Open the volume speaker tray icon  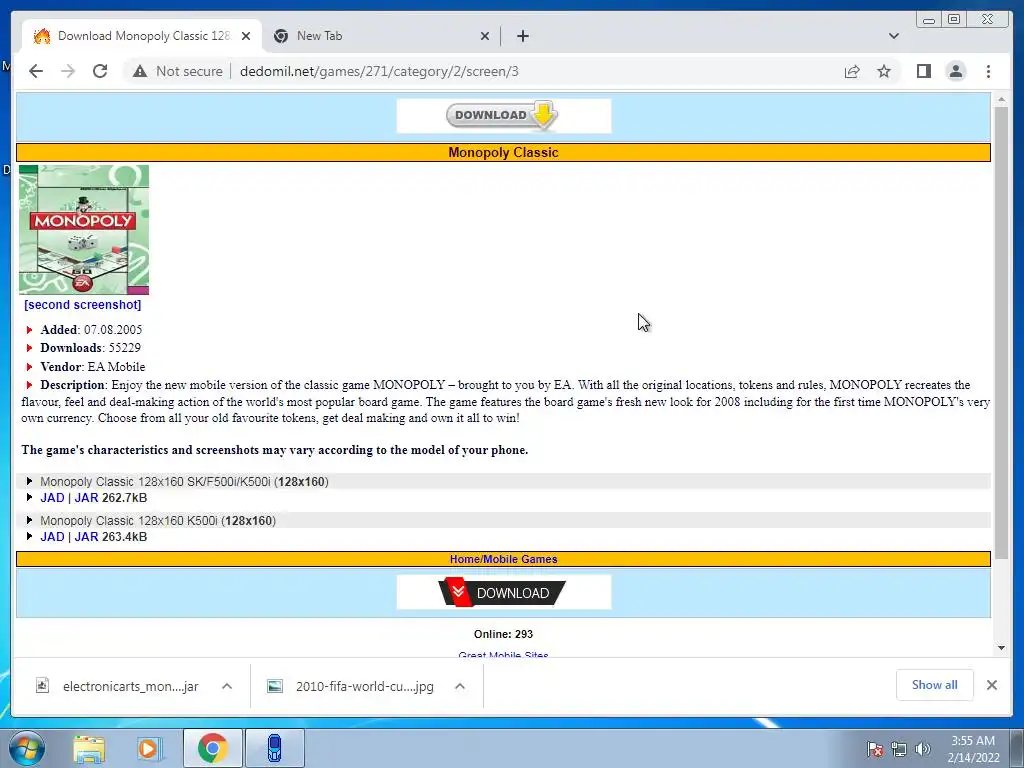pos(922,749)
